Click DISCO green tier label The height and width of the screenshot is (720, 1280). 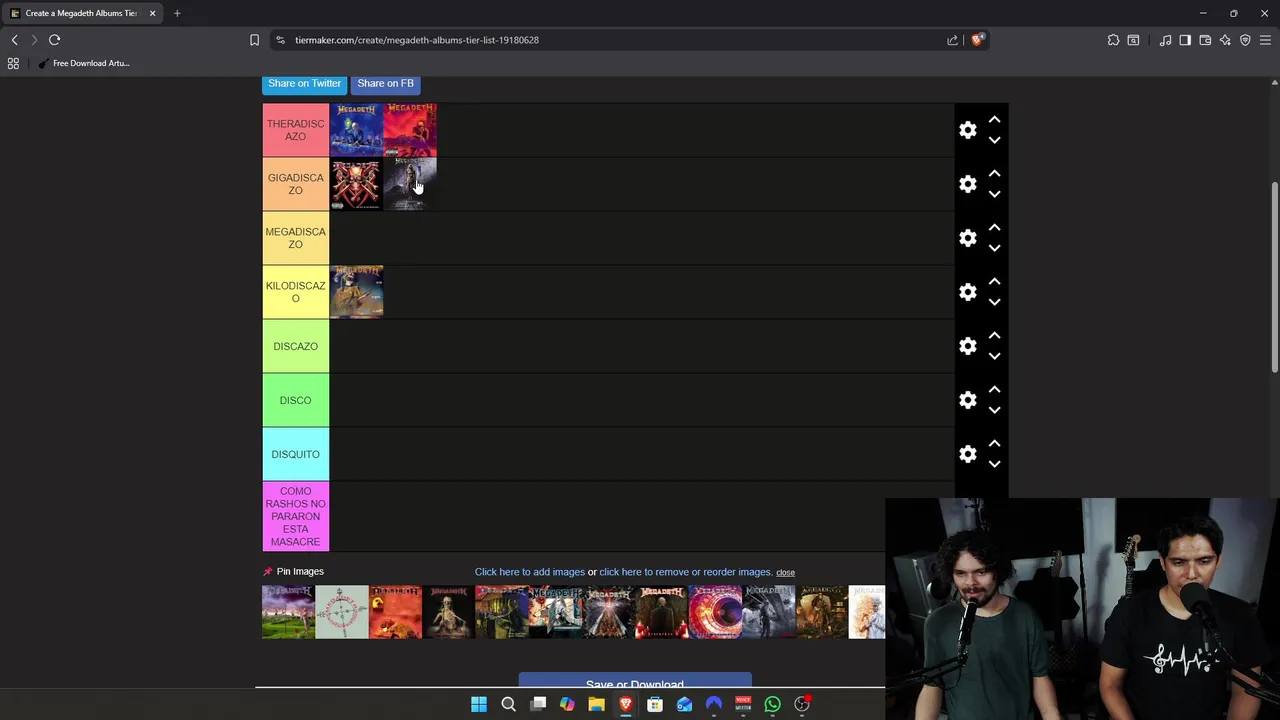point(296,400)
